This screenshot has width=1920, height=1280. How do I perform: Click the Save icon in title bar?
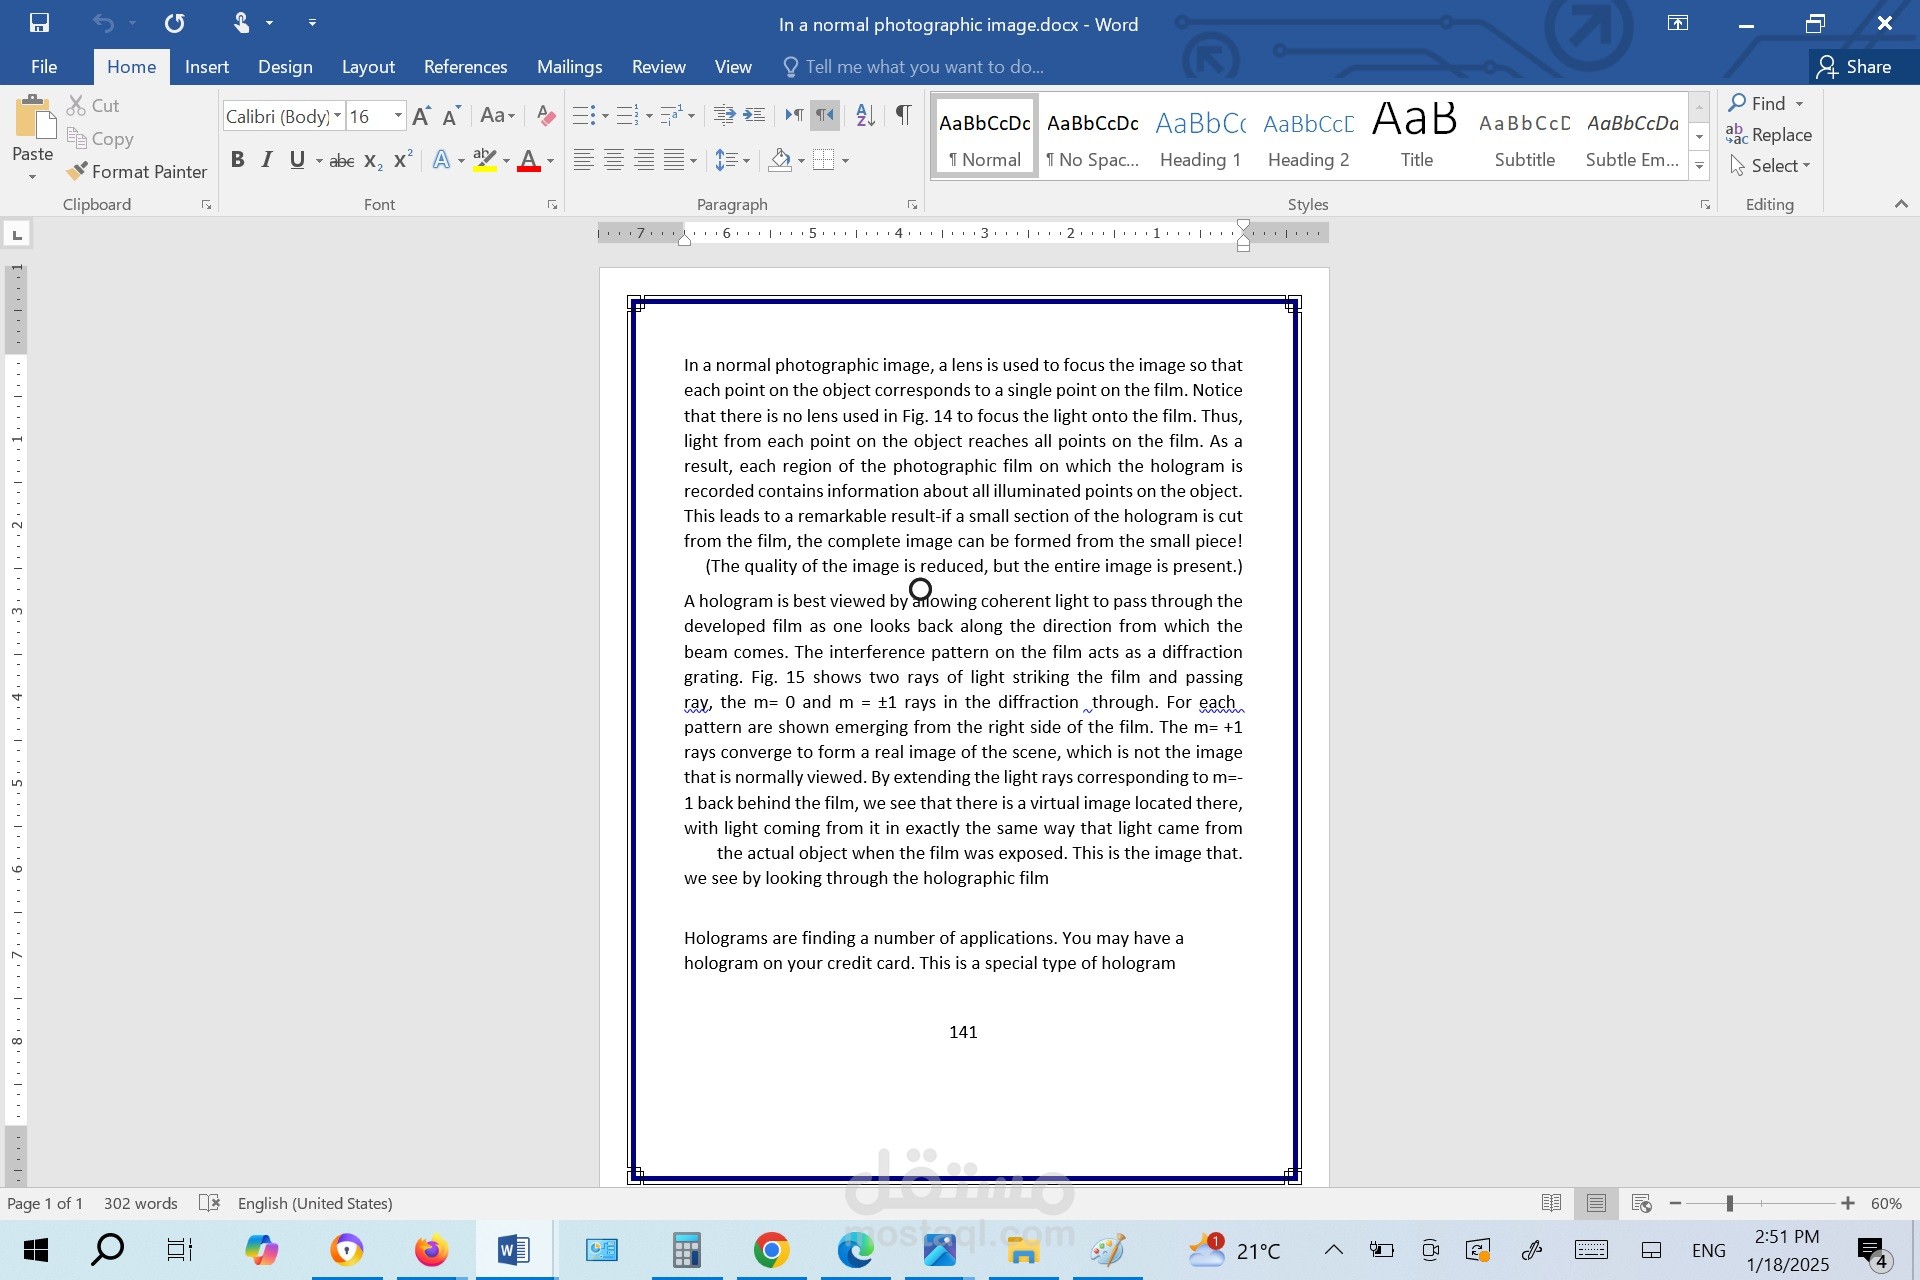coord(39,23)
